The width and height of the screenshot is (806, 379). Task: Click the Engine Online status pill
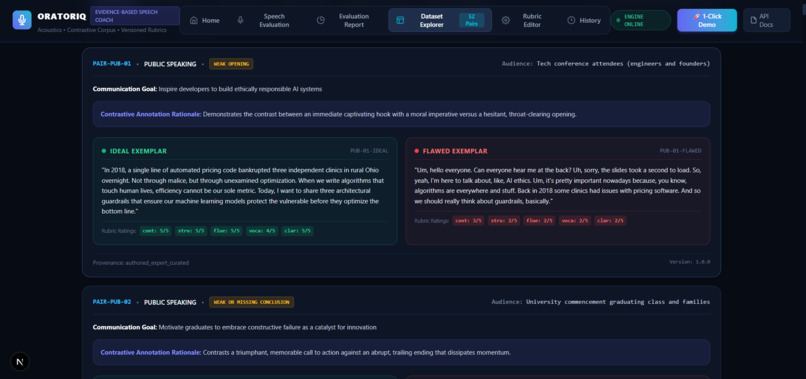click(640, 21)
